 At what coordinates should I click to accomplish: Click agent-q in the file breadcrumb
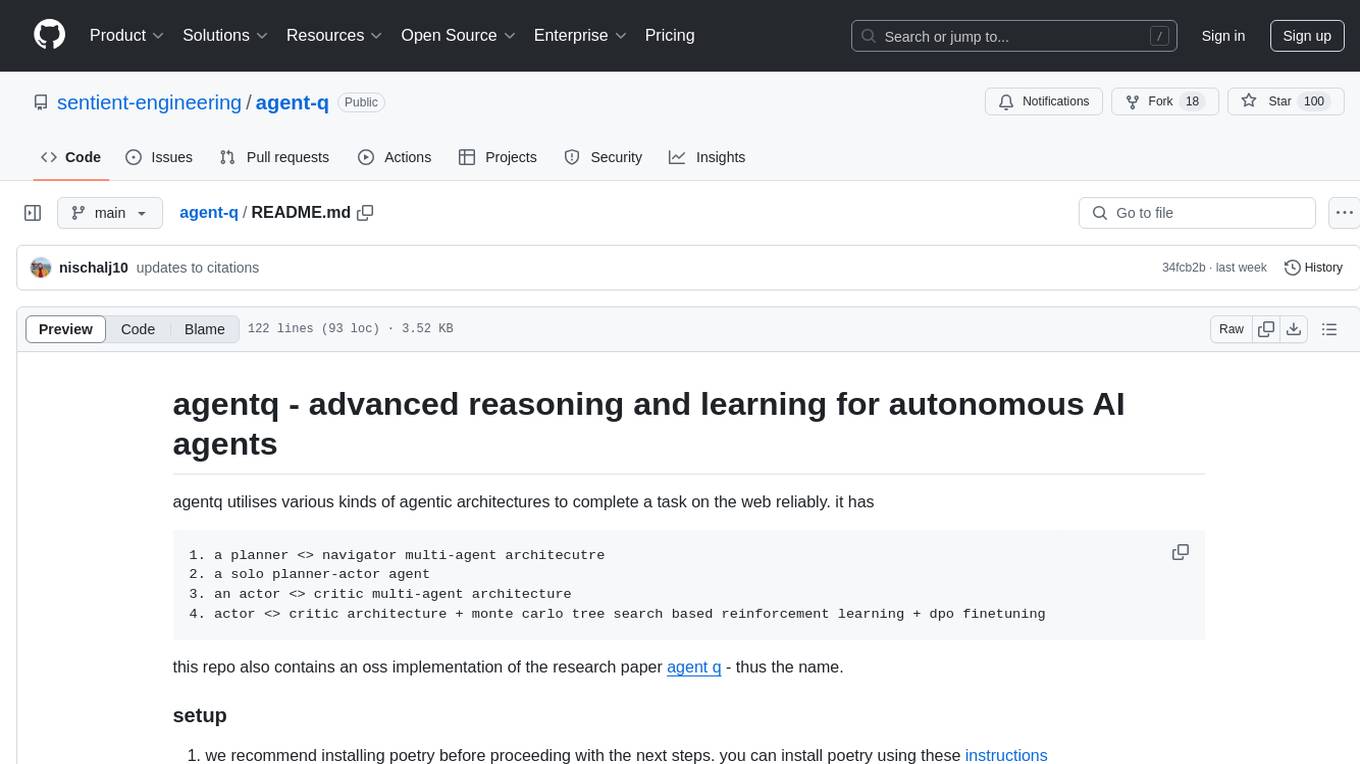click(x=208, y=212)
